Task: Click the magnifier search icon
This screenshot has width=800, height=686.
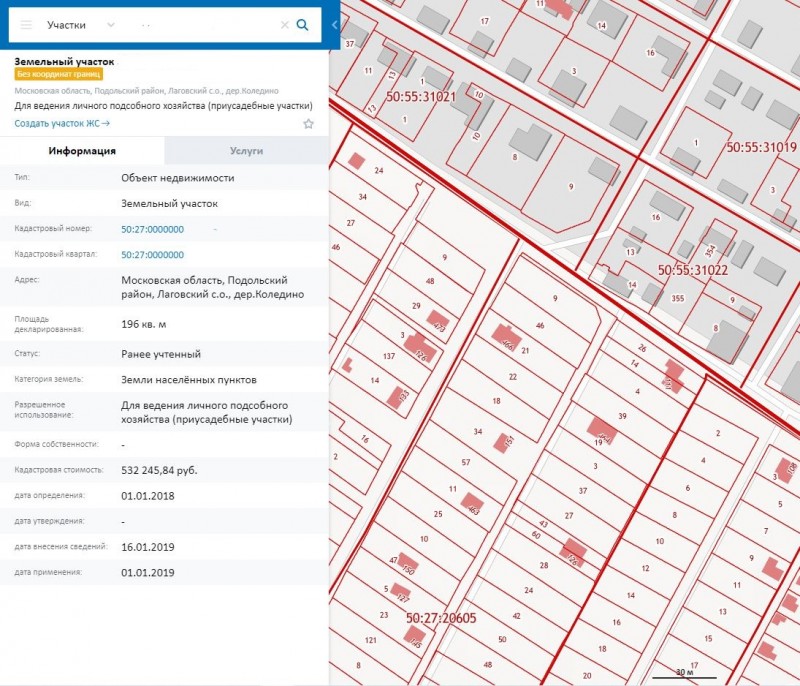Action: (x=303, y=24)
